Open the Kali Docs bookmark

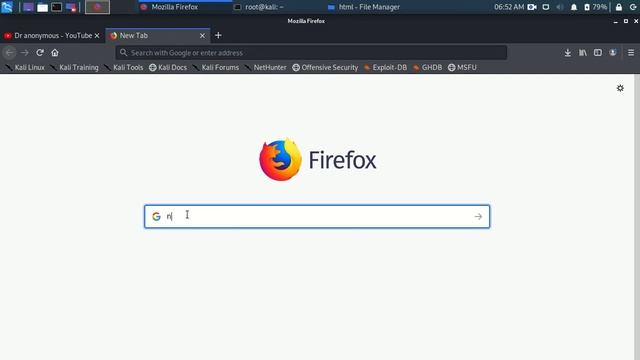168,67
